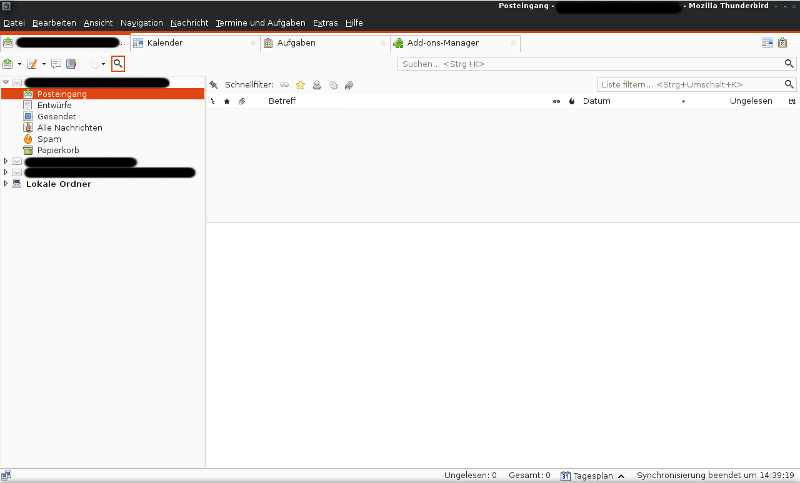Screen dimensions: 800x483
Task: Toggle the attachment quick filter
Action: (349, 85)
